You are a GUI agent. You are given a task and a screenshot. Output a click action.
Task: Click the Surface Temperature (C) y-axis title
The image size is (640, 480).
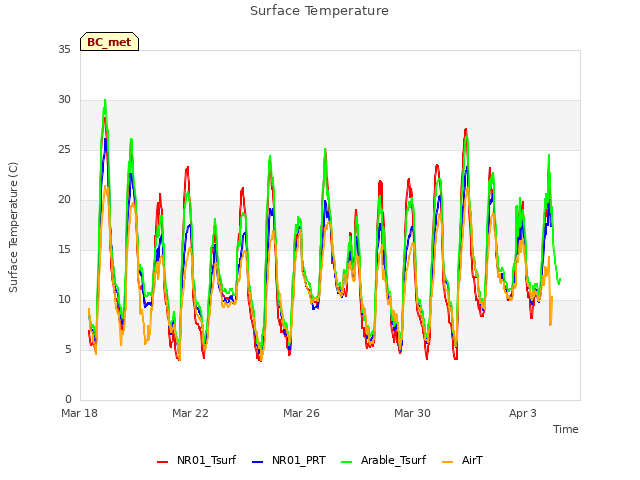[13, 227]
